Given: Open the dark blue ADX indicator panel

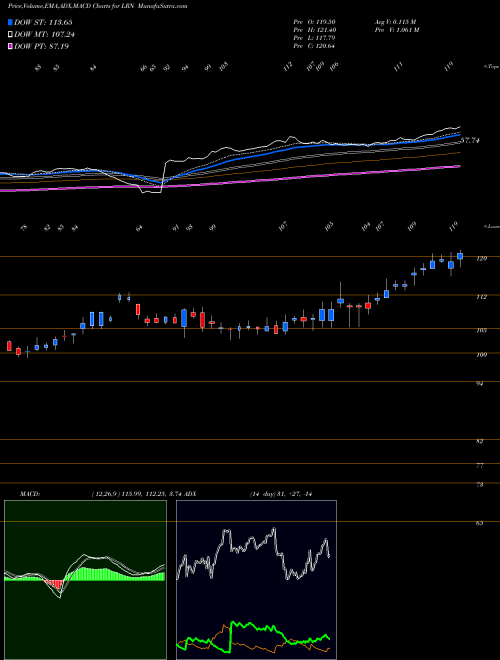Looking at the screenshot, I should pyautogui.click(x=256, y=580).
